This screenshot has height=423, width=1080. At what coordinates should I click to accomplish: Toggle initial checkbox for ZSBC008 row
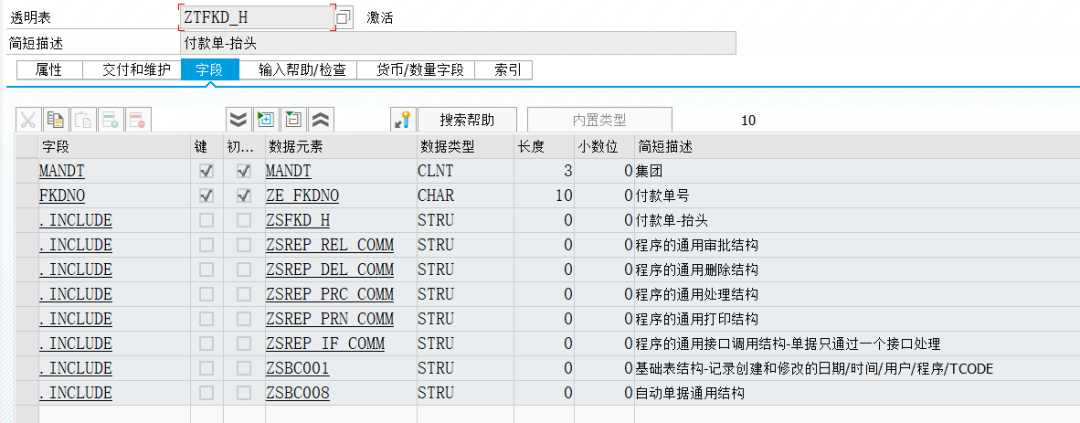244,393
